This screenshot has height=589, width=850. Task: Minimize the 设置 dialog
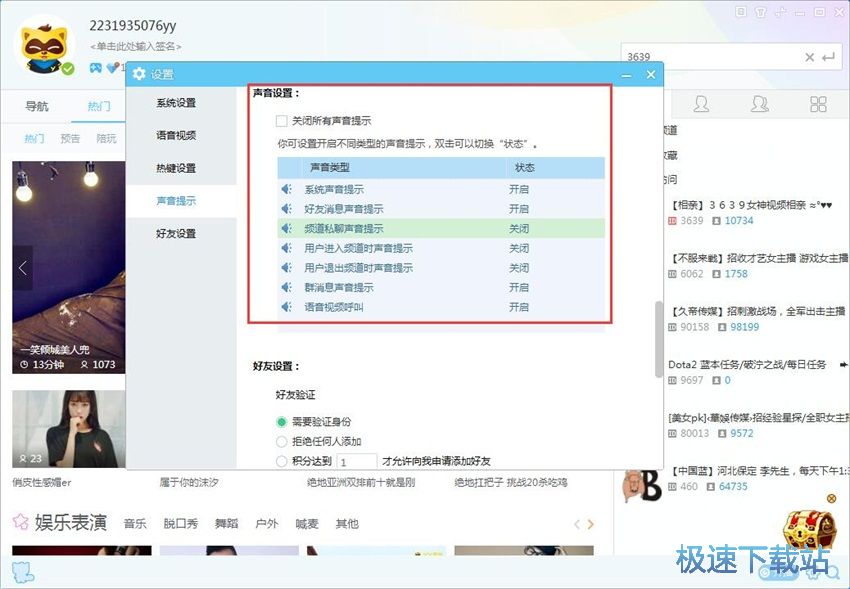[626, 75]
